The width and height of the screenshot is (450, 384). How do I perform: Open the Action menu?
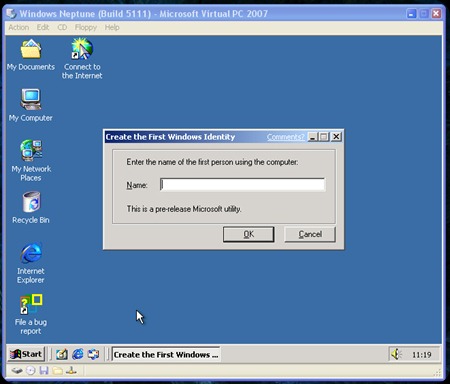19,27
